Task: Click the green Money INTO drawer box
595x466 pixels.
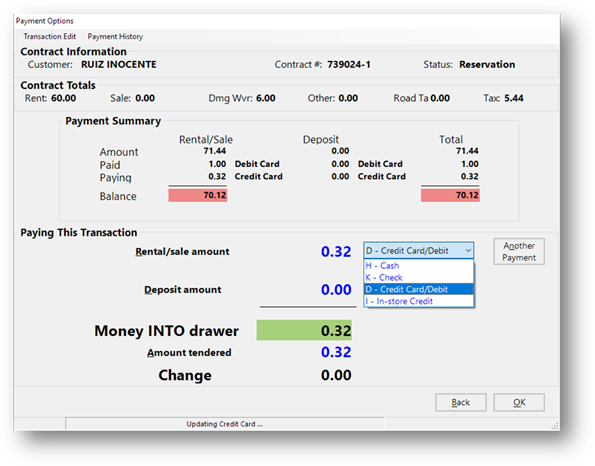Action: pyautogui.click(x=304, y=330)
